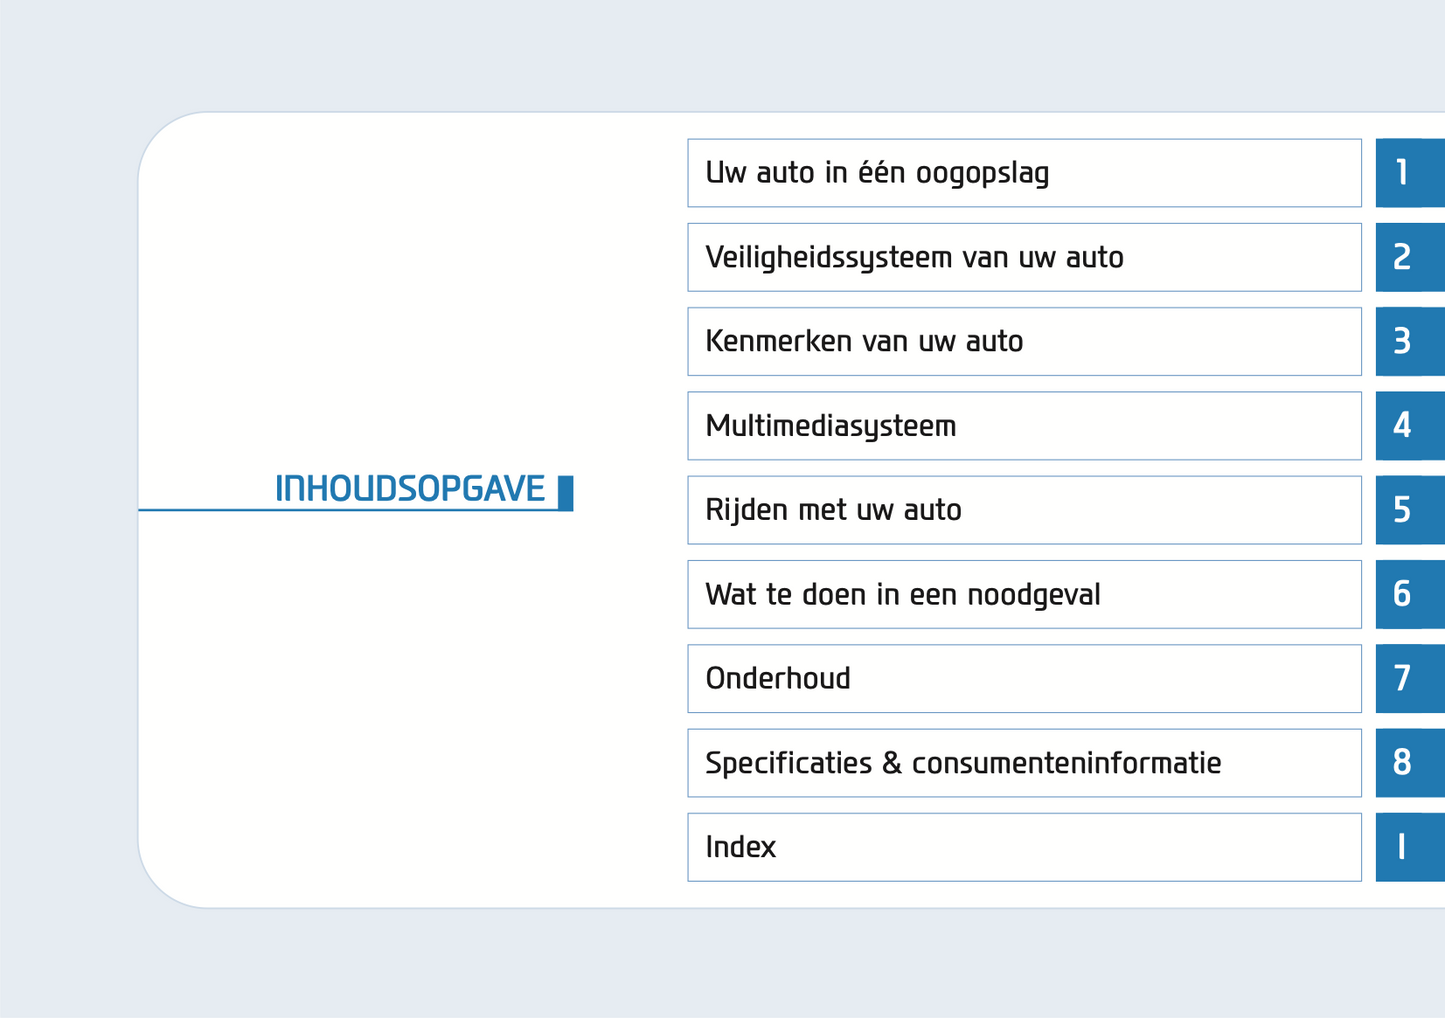Click blue tab number 7
Viewport: 1445px width, 1018px height.
tap(1409, 679)
